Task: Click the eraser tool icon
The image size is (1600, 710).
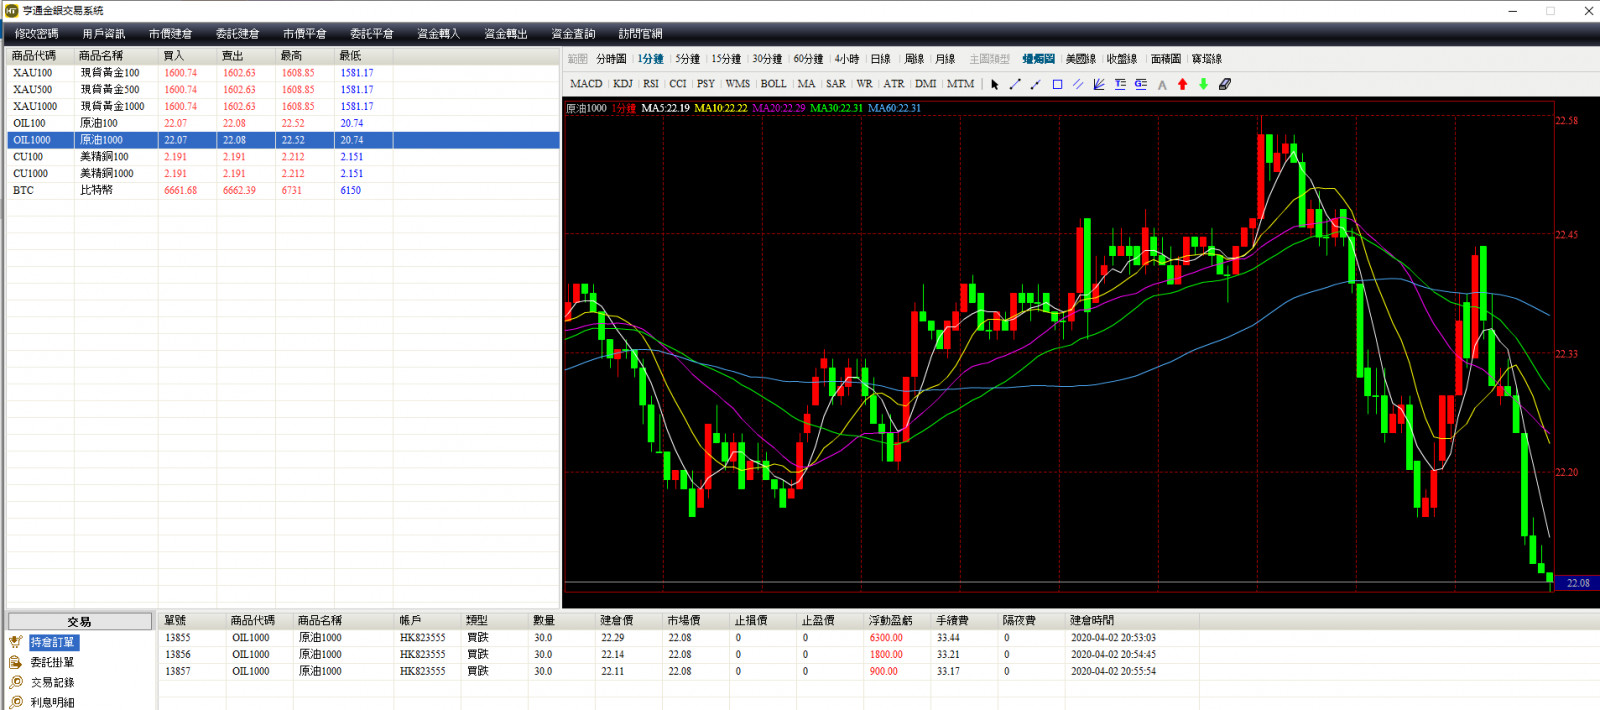Action: pos(1225,85)
